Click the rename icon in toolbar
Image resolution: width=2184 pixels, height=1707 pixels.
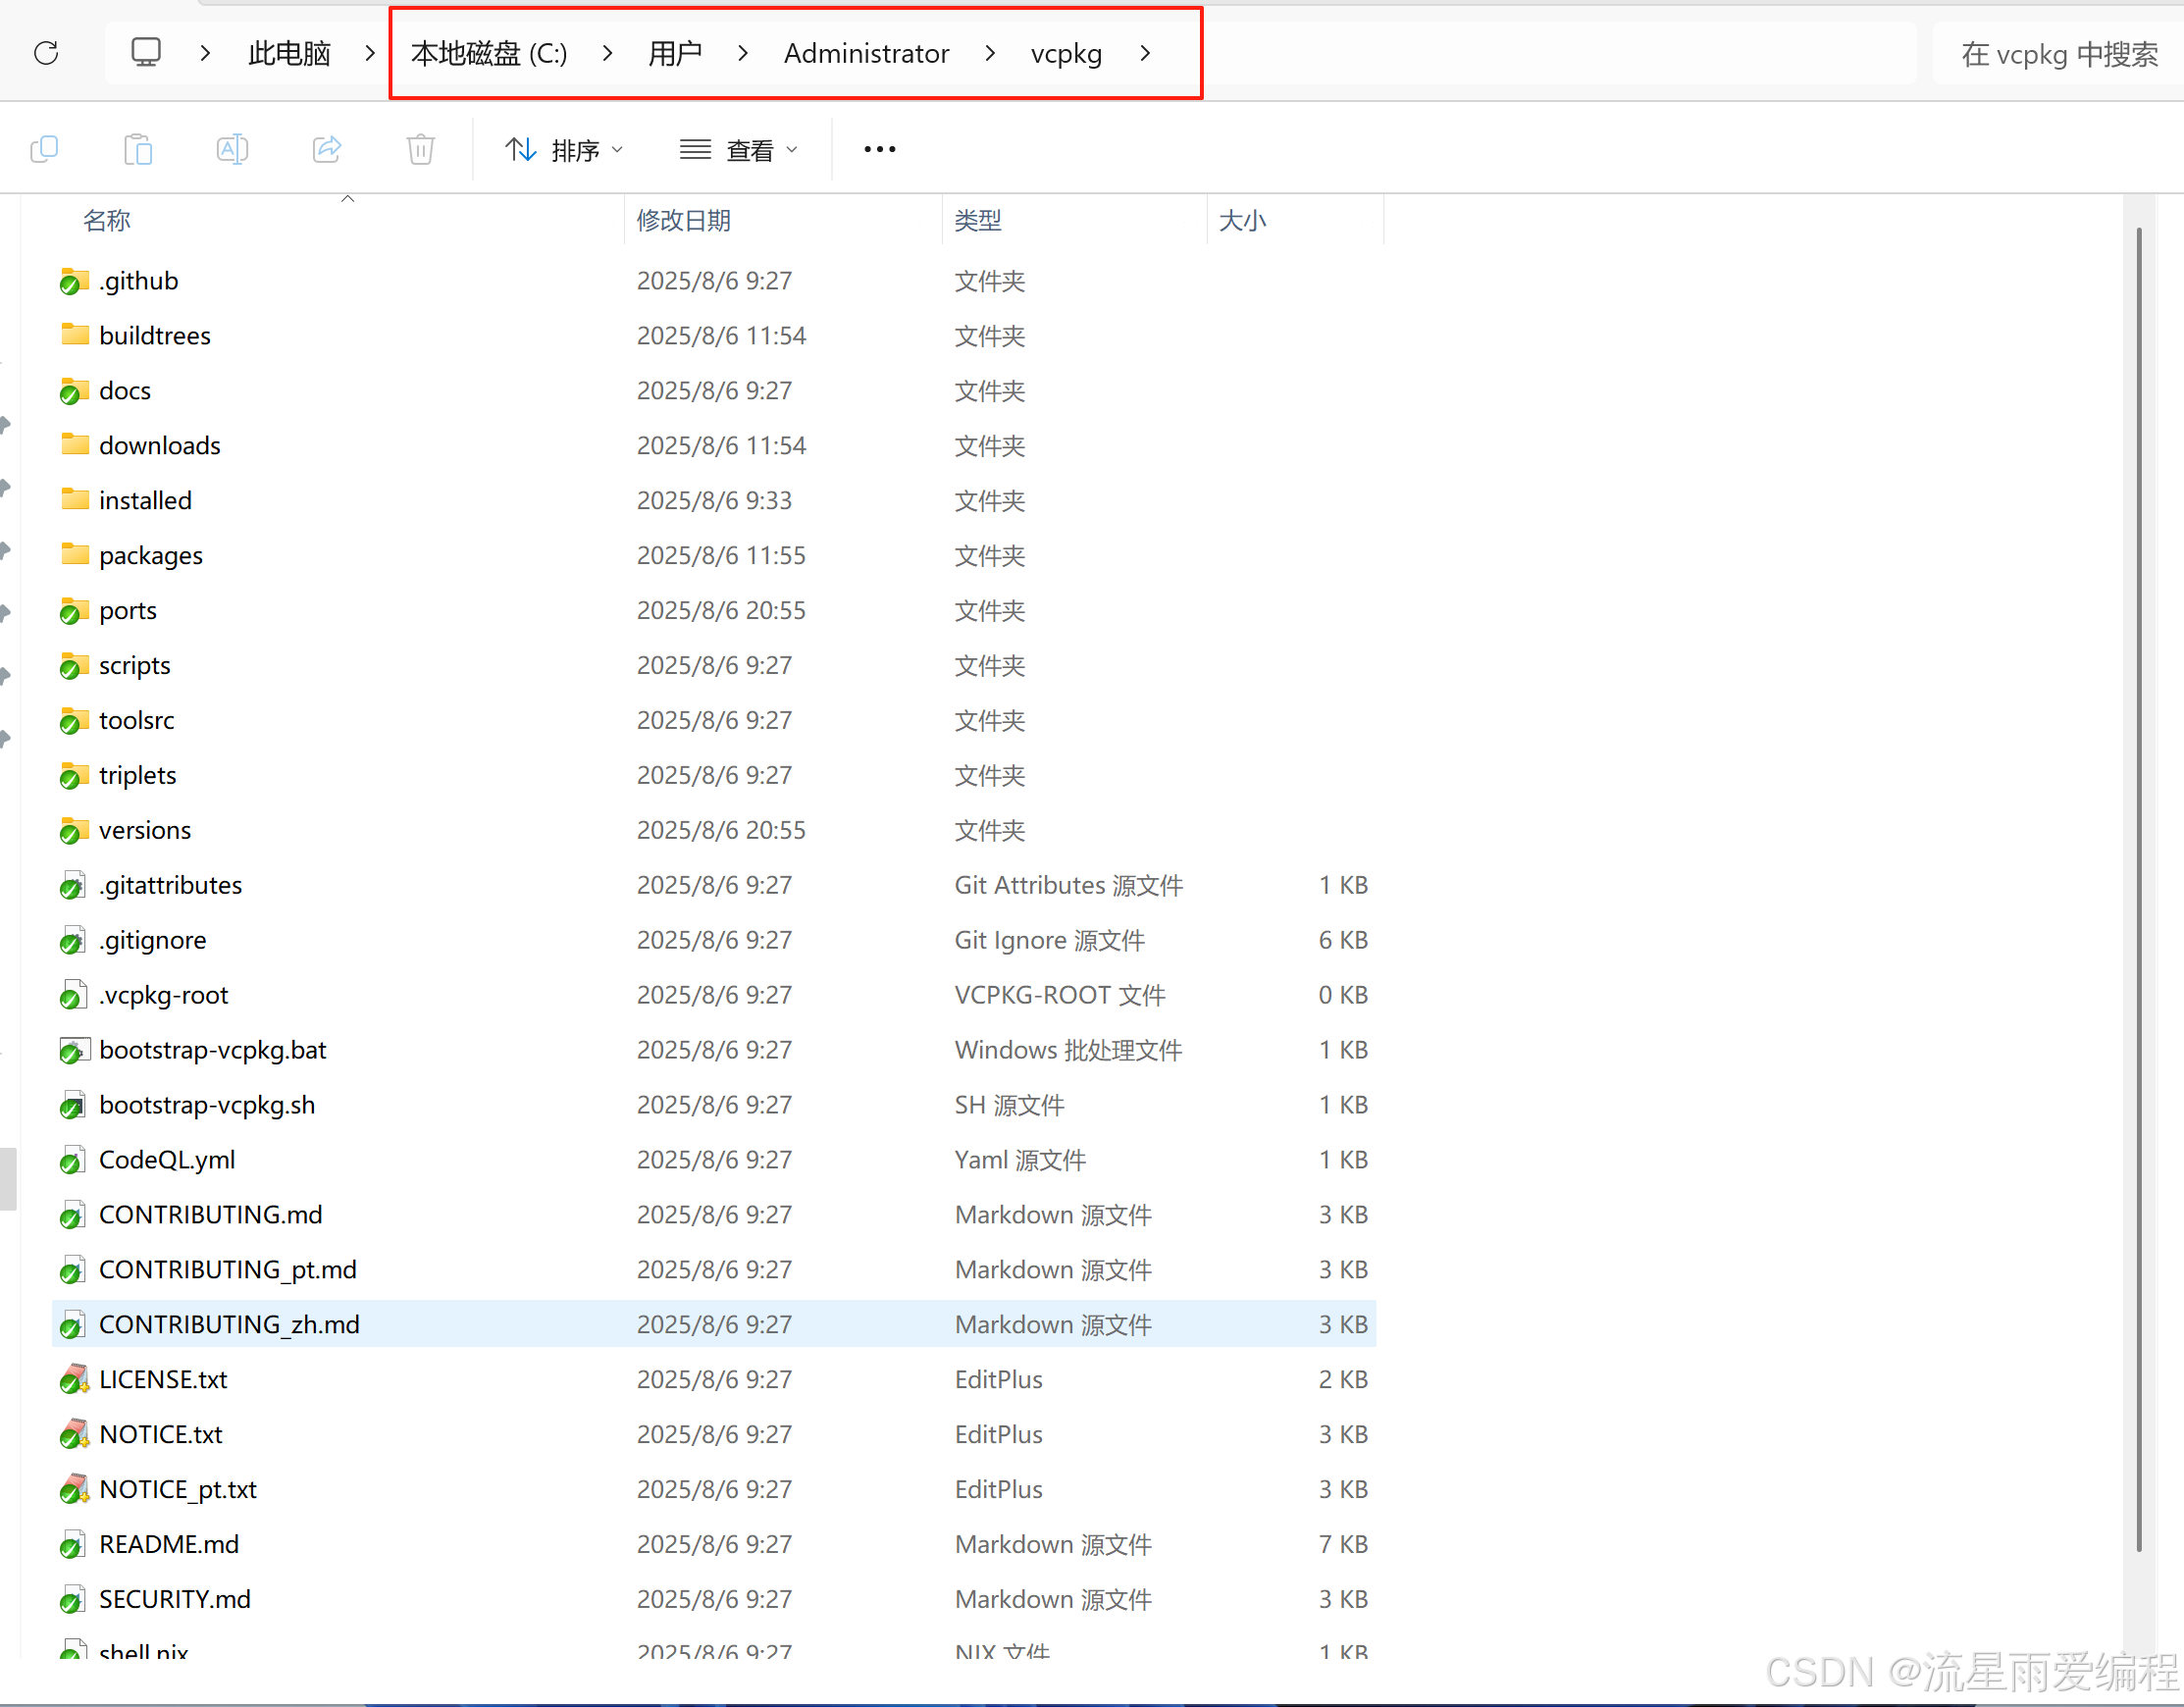click(232, 150)
